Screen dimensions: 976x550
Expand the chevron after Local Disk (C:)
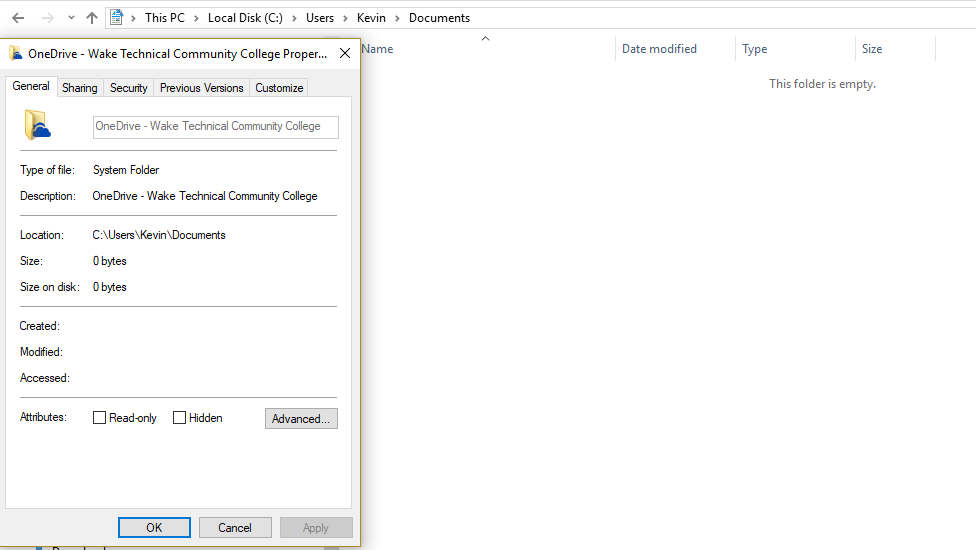pos(294,18)
